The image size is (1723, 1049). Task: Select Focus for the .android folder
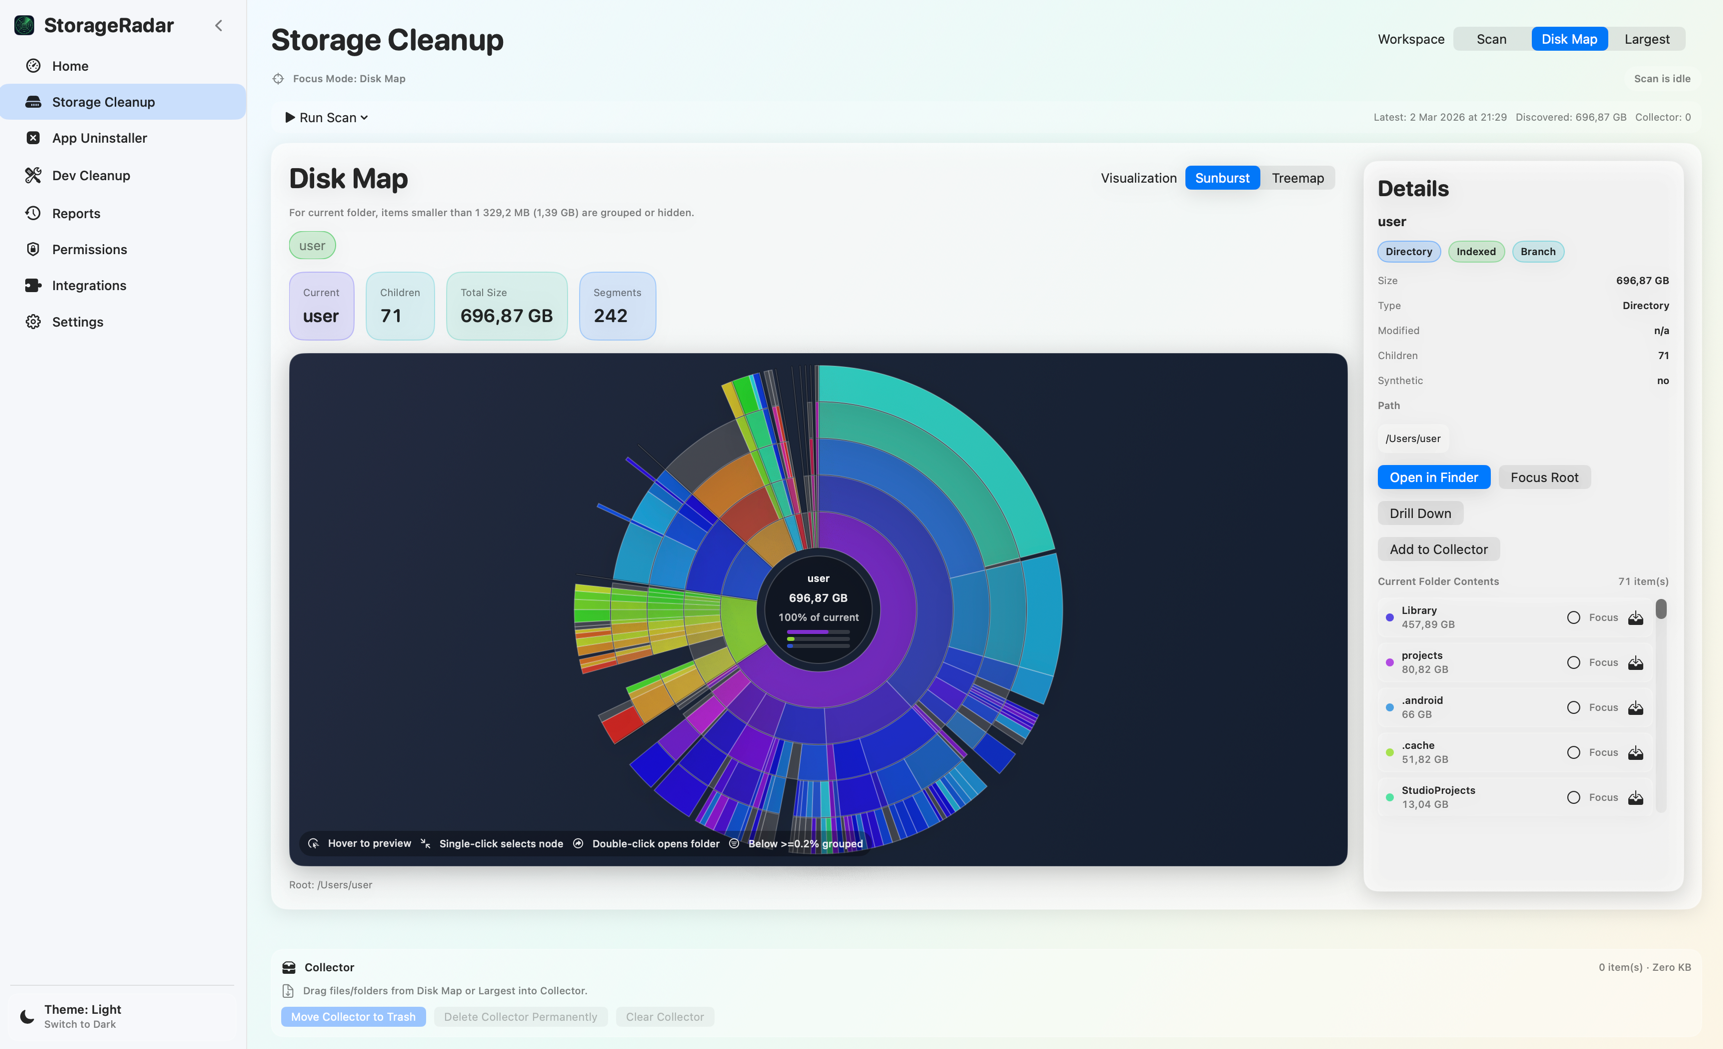(x=1571, y=707)
